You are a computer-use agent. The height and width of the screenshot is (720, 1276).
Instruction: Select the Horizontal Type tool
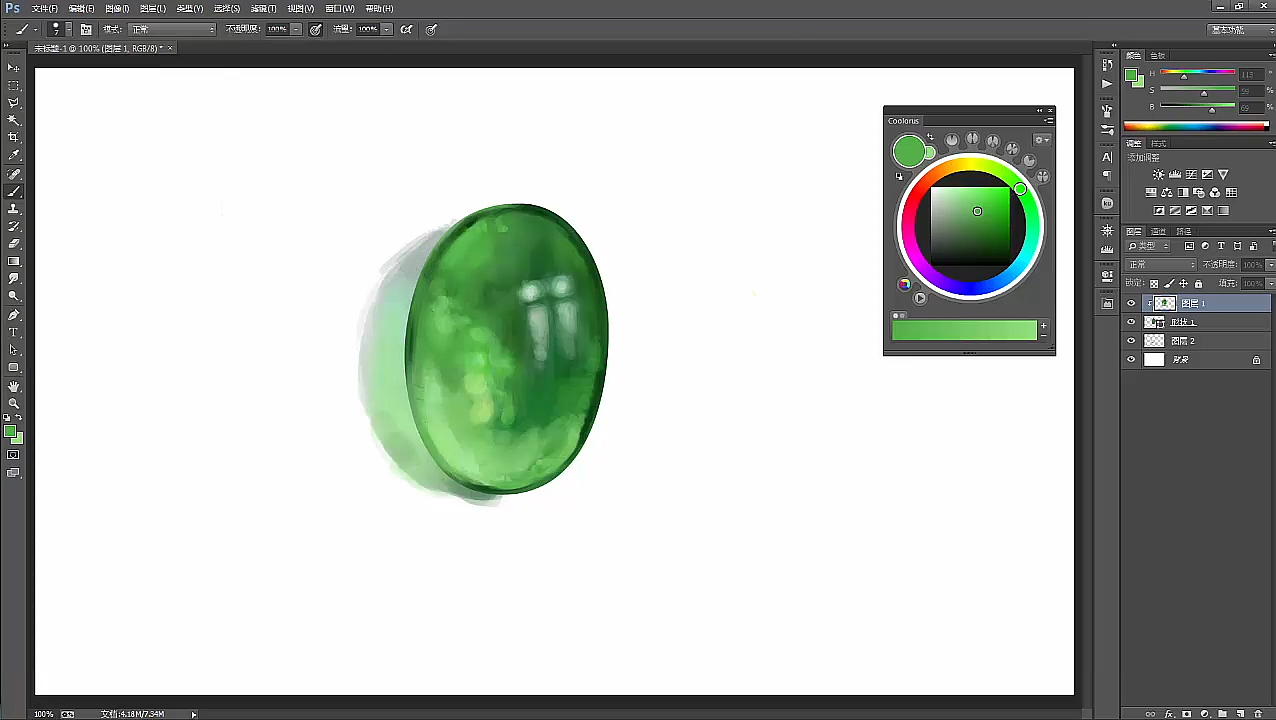pos(14,332)
